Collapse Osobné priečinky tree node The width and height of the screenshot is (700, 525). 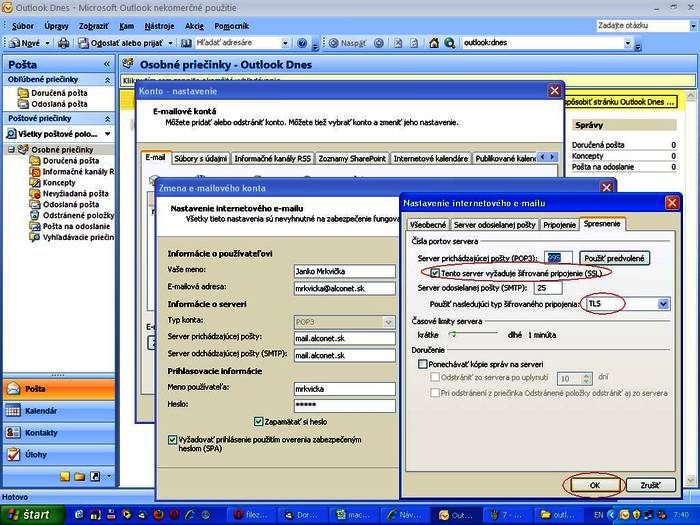point(11,150)
